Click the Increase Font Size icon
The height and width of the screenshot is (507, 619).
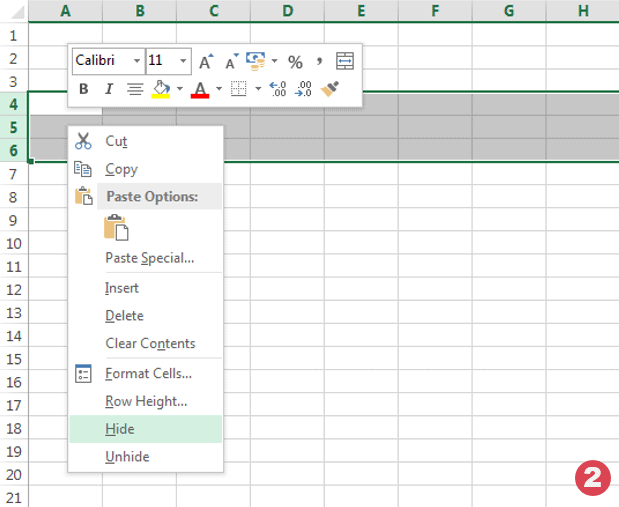click(x=206, y=61)
